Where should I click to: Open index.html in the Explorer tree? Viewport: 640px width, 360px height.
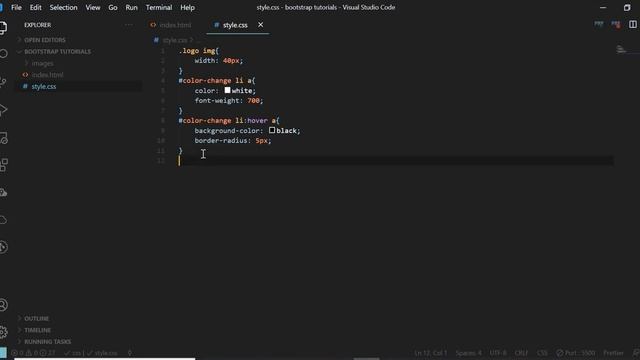pos(47,75)
